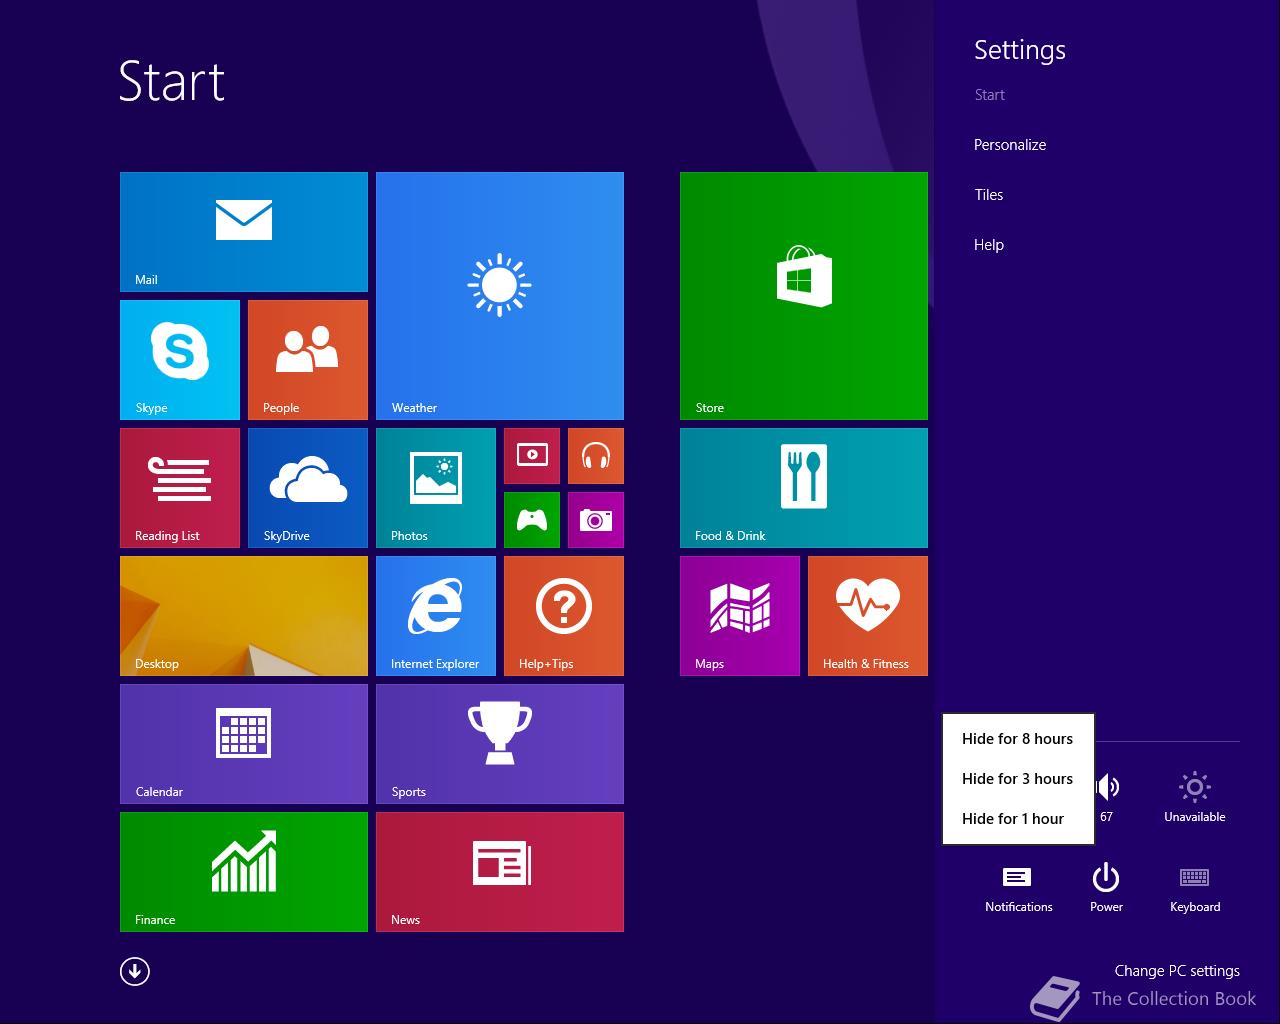Open the Mail tile

(244, 232)
